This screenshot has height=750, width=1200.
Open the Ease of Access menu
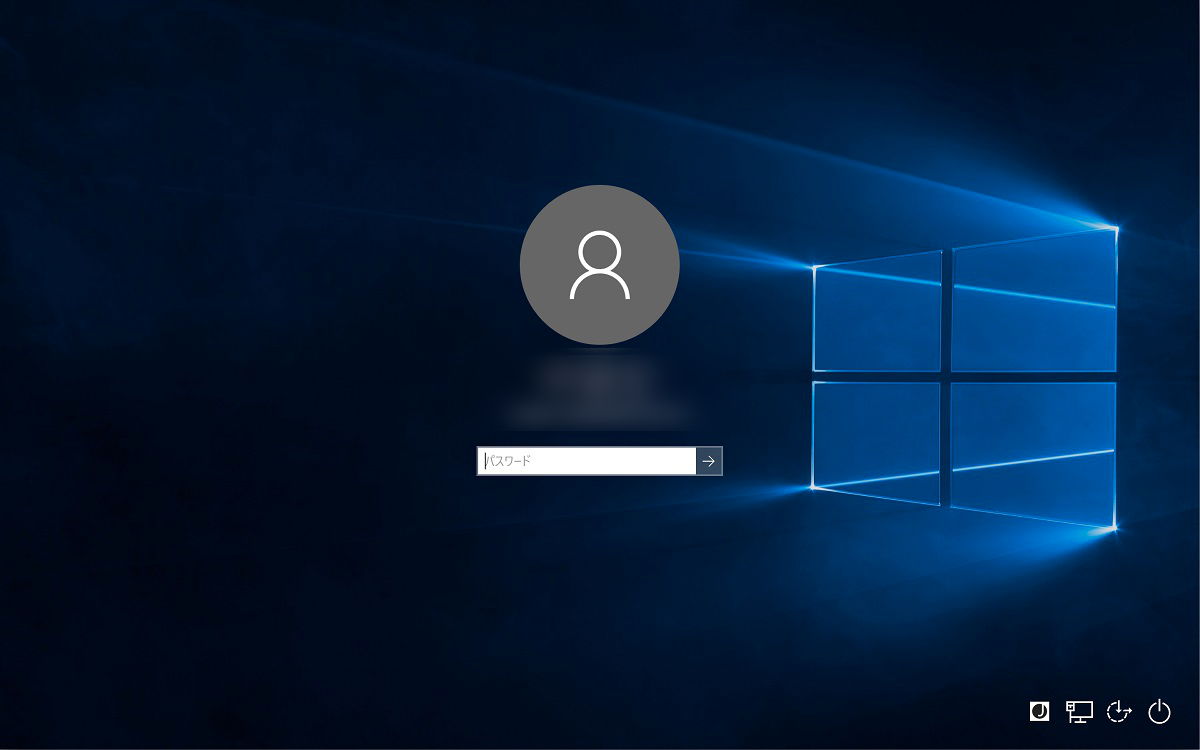tap(1119, 711)
